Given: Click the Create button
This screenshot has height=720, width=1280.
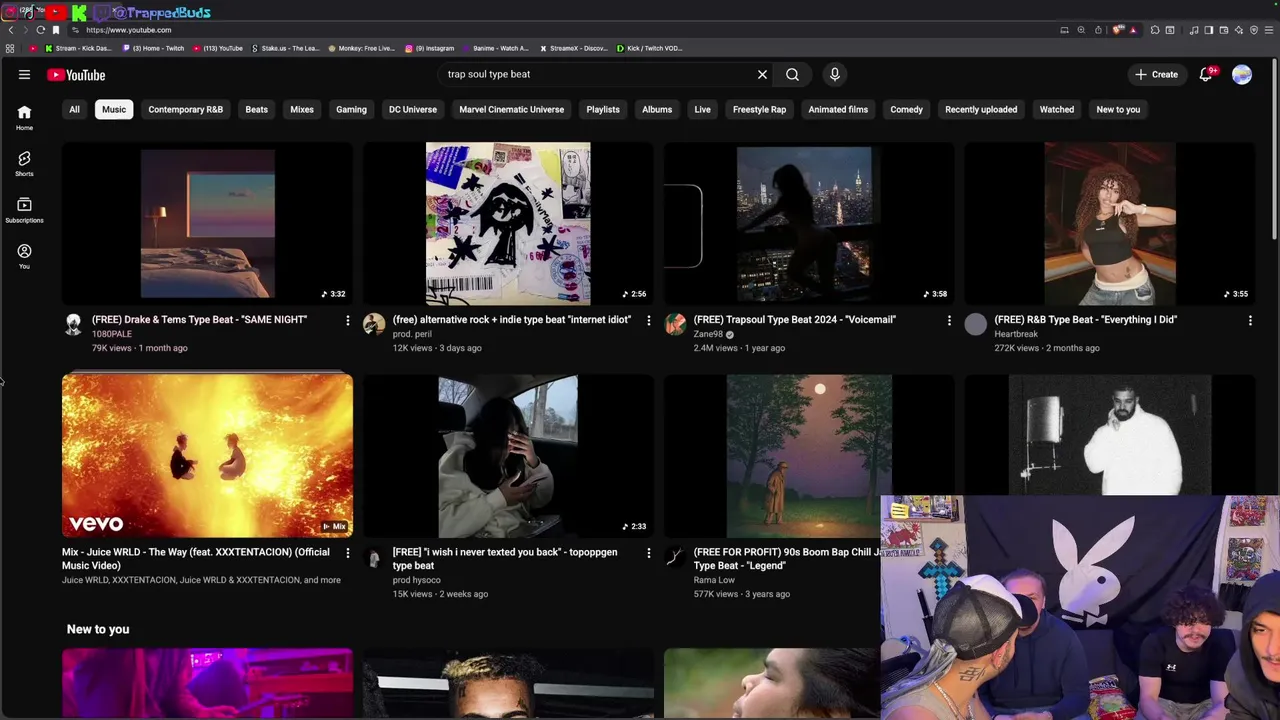Looking at the screenshot, I should (1156, 74).
